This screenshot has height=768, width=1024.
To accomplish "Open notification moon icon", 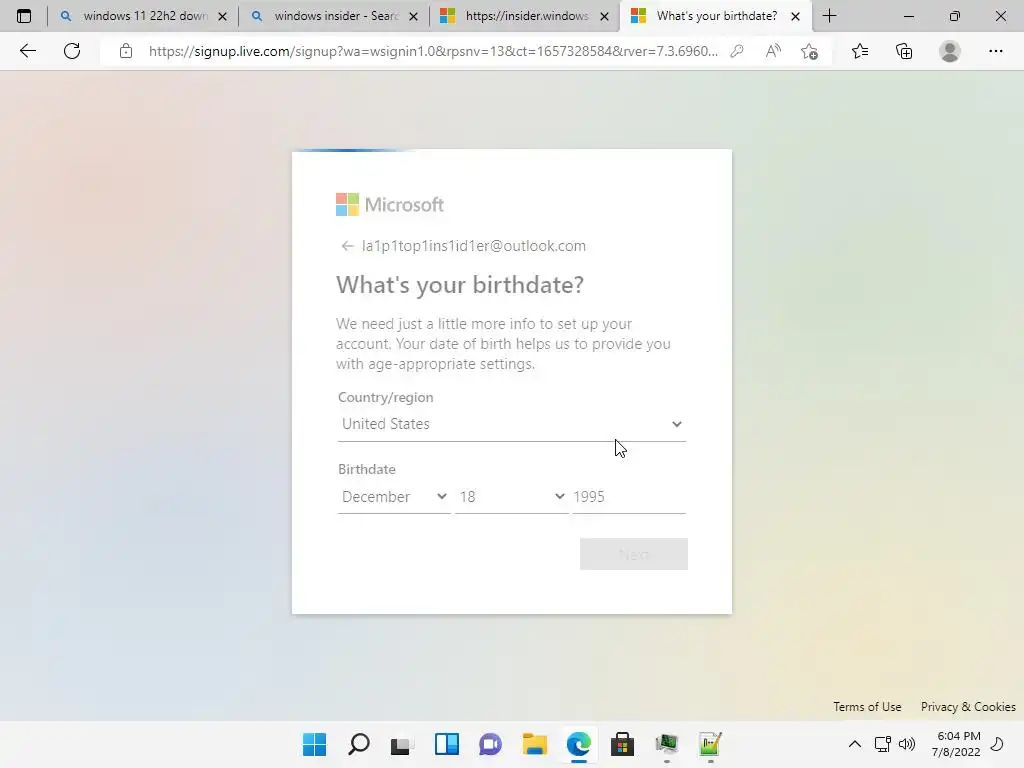I will click(997, 744).
